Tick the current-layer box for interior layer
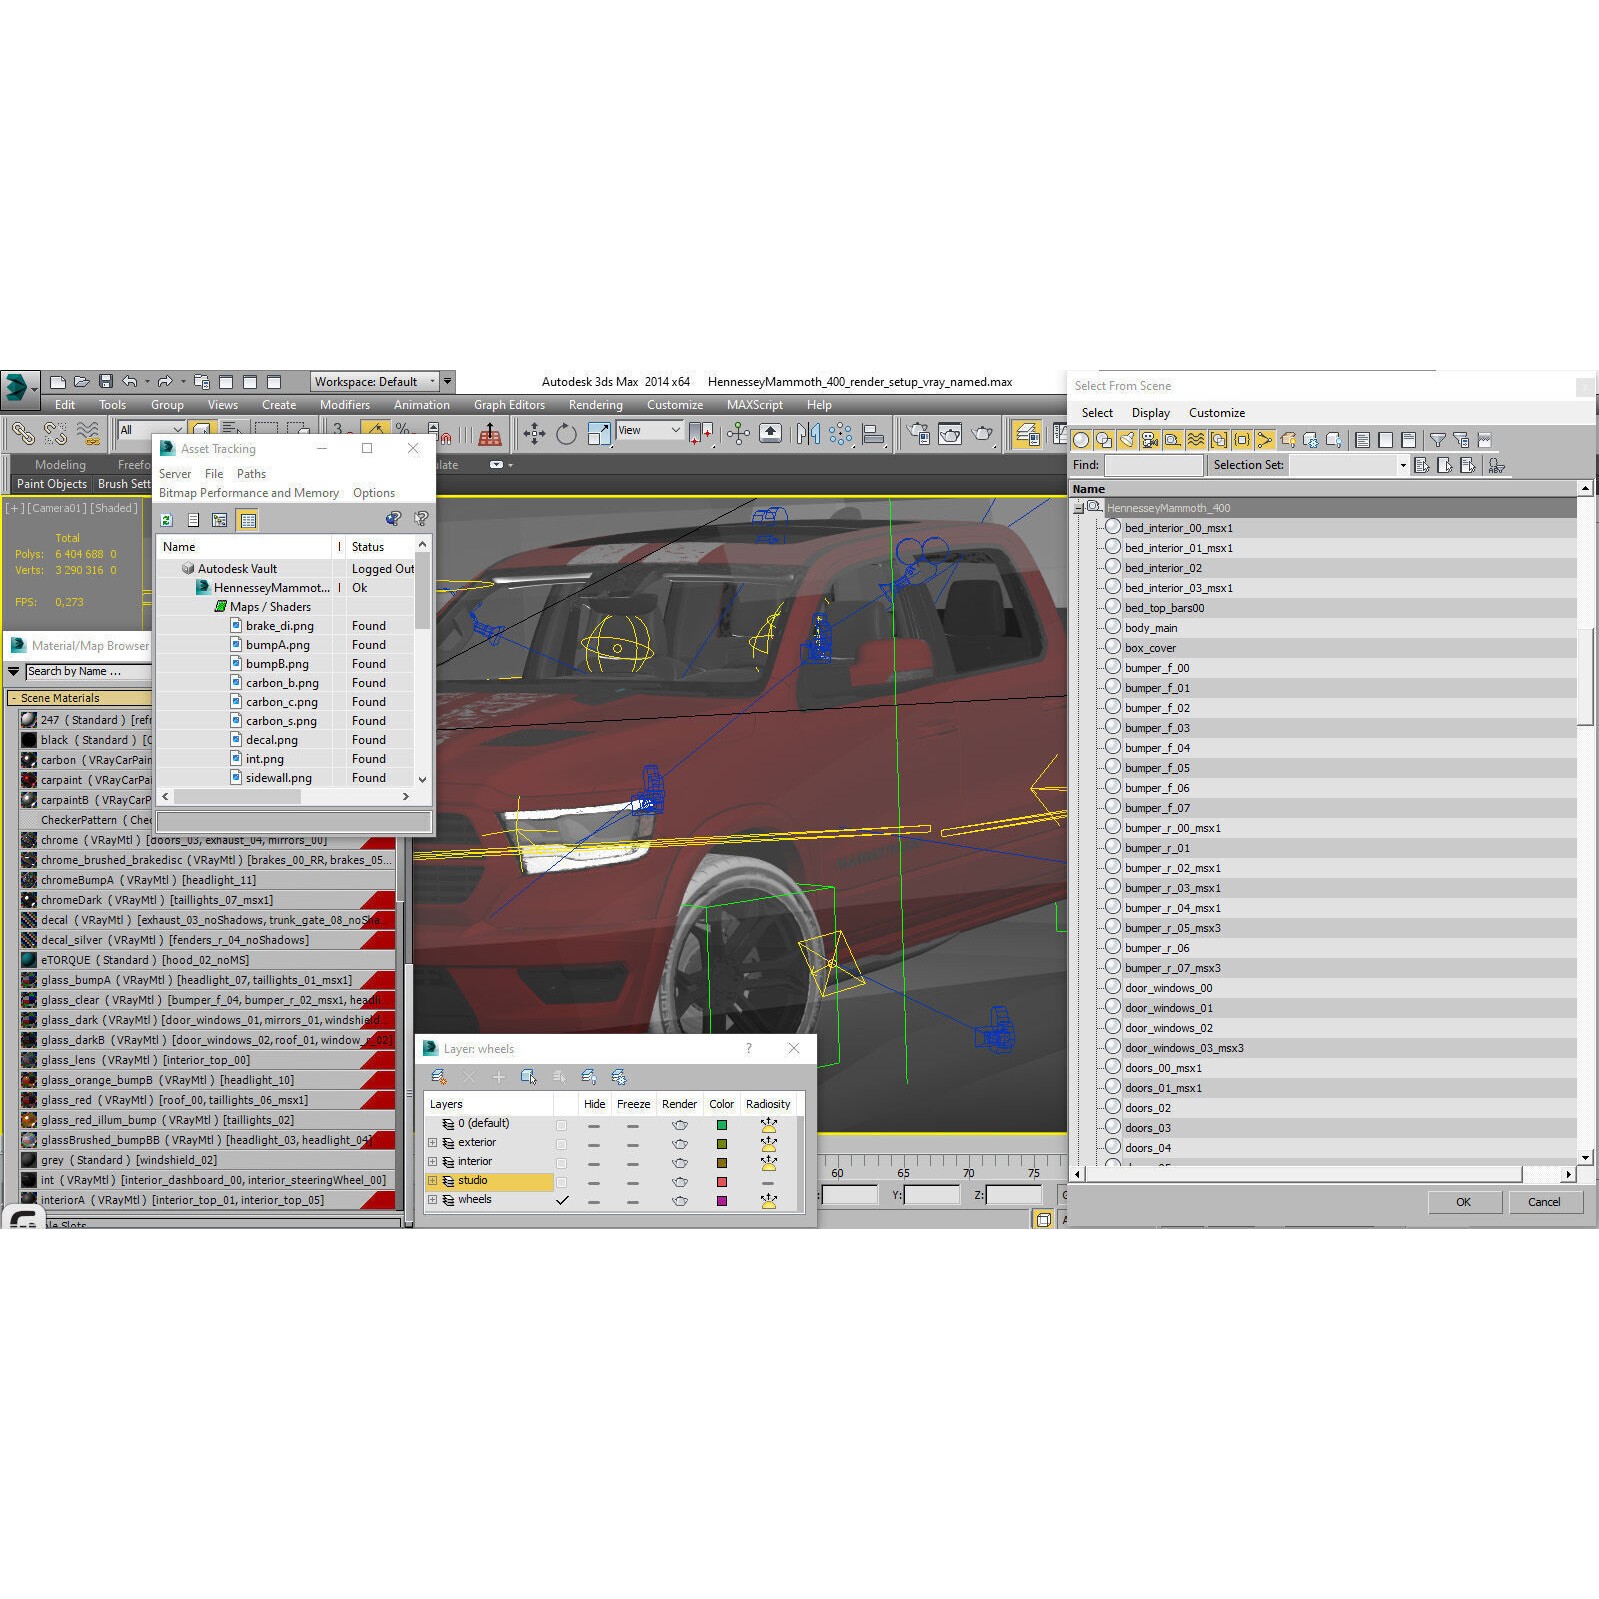 [x=562, y=1162]
